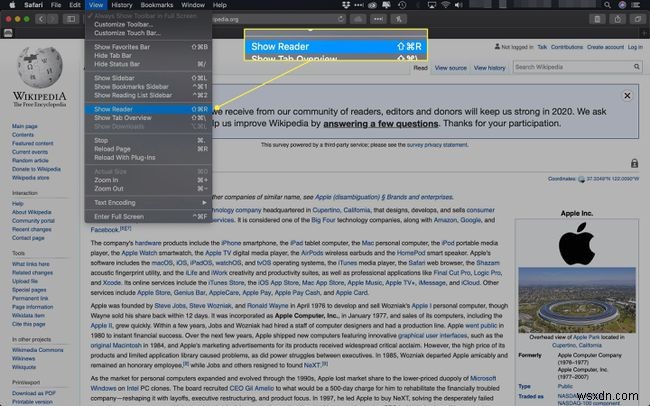Switch to the Read tab
Viewport: 650px width, 406px height.
[x=420, y=68]
